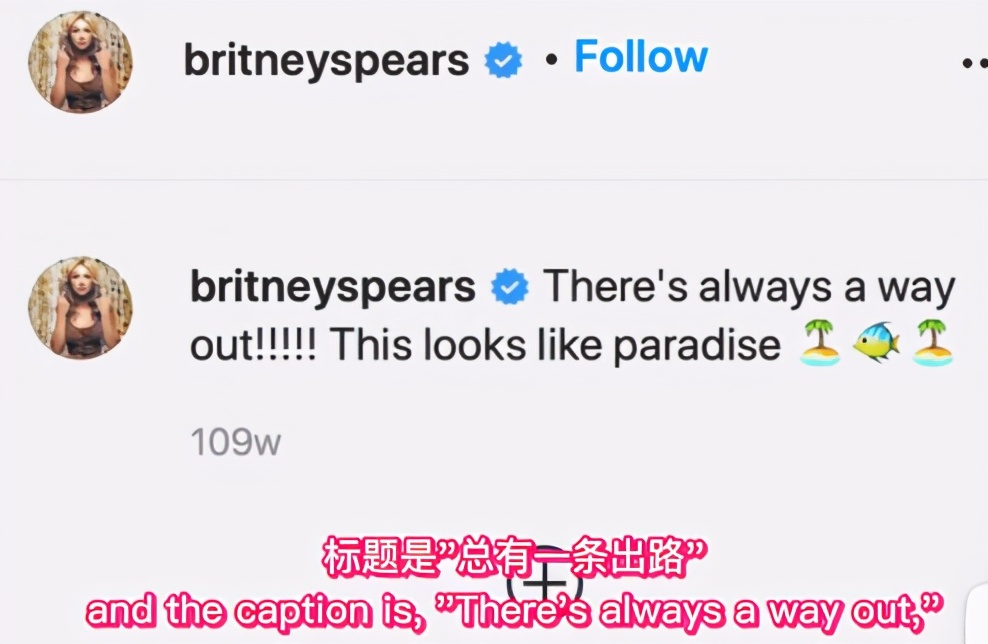Select the English subtitle starting "and the caption is"
Screen dimensions: 988x644
click(x=515, y=611)
